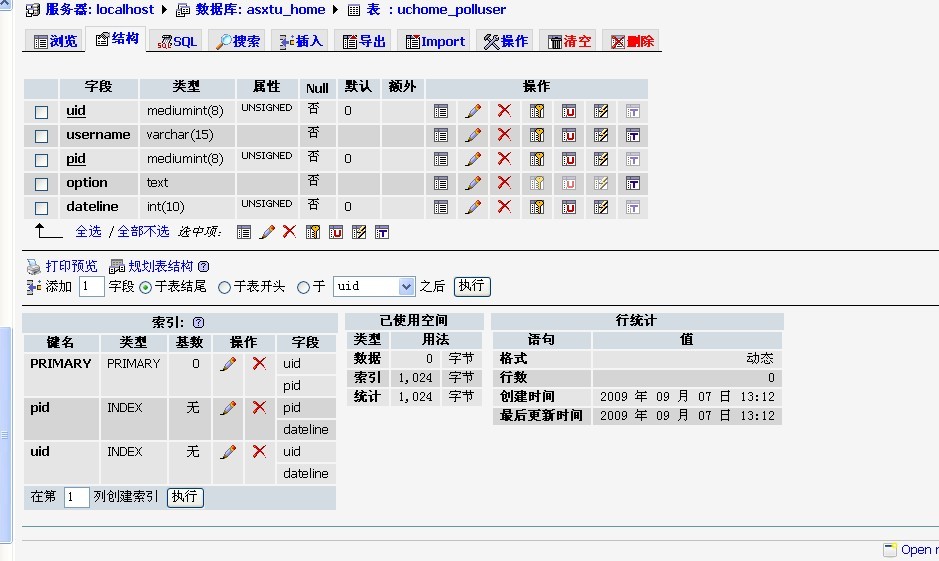The height and width of the screenshot is (561, 939).
Task: Open the help icon beside 索引 heading
Action: click(198, 323)
